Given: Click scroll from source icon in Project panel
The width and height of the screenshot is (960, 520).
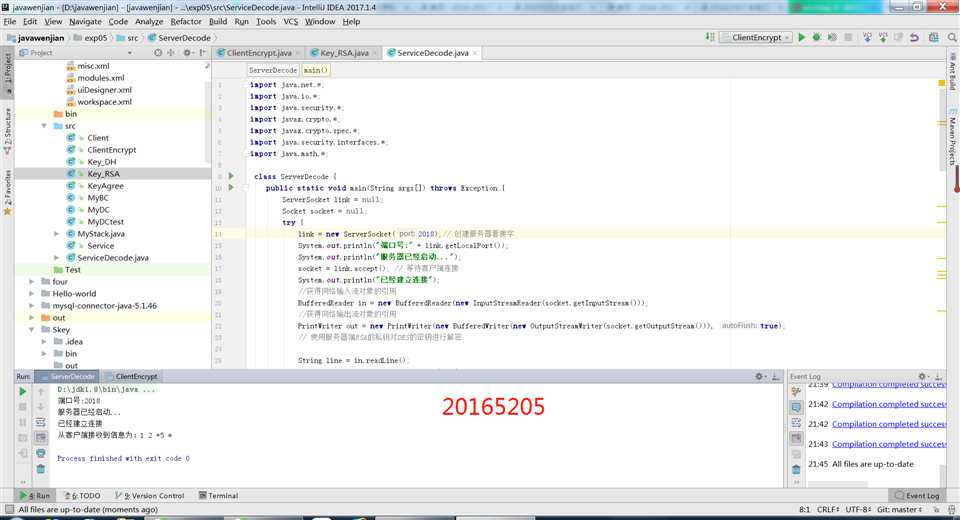Looking at the screenshot, I should (x=158, y=53).
